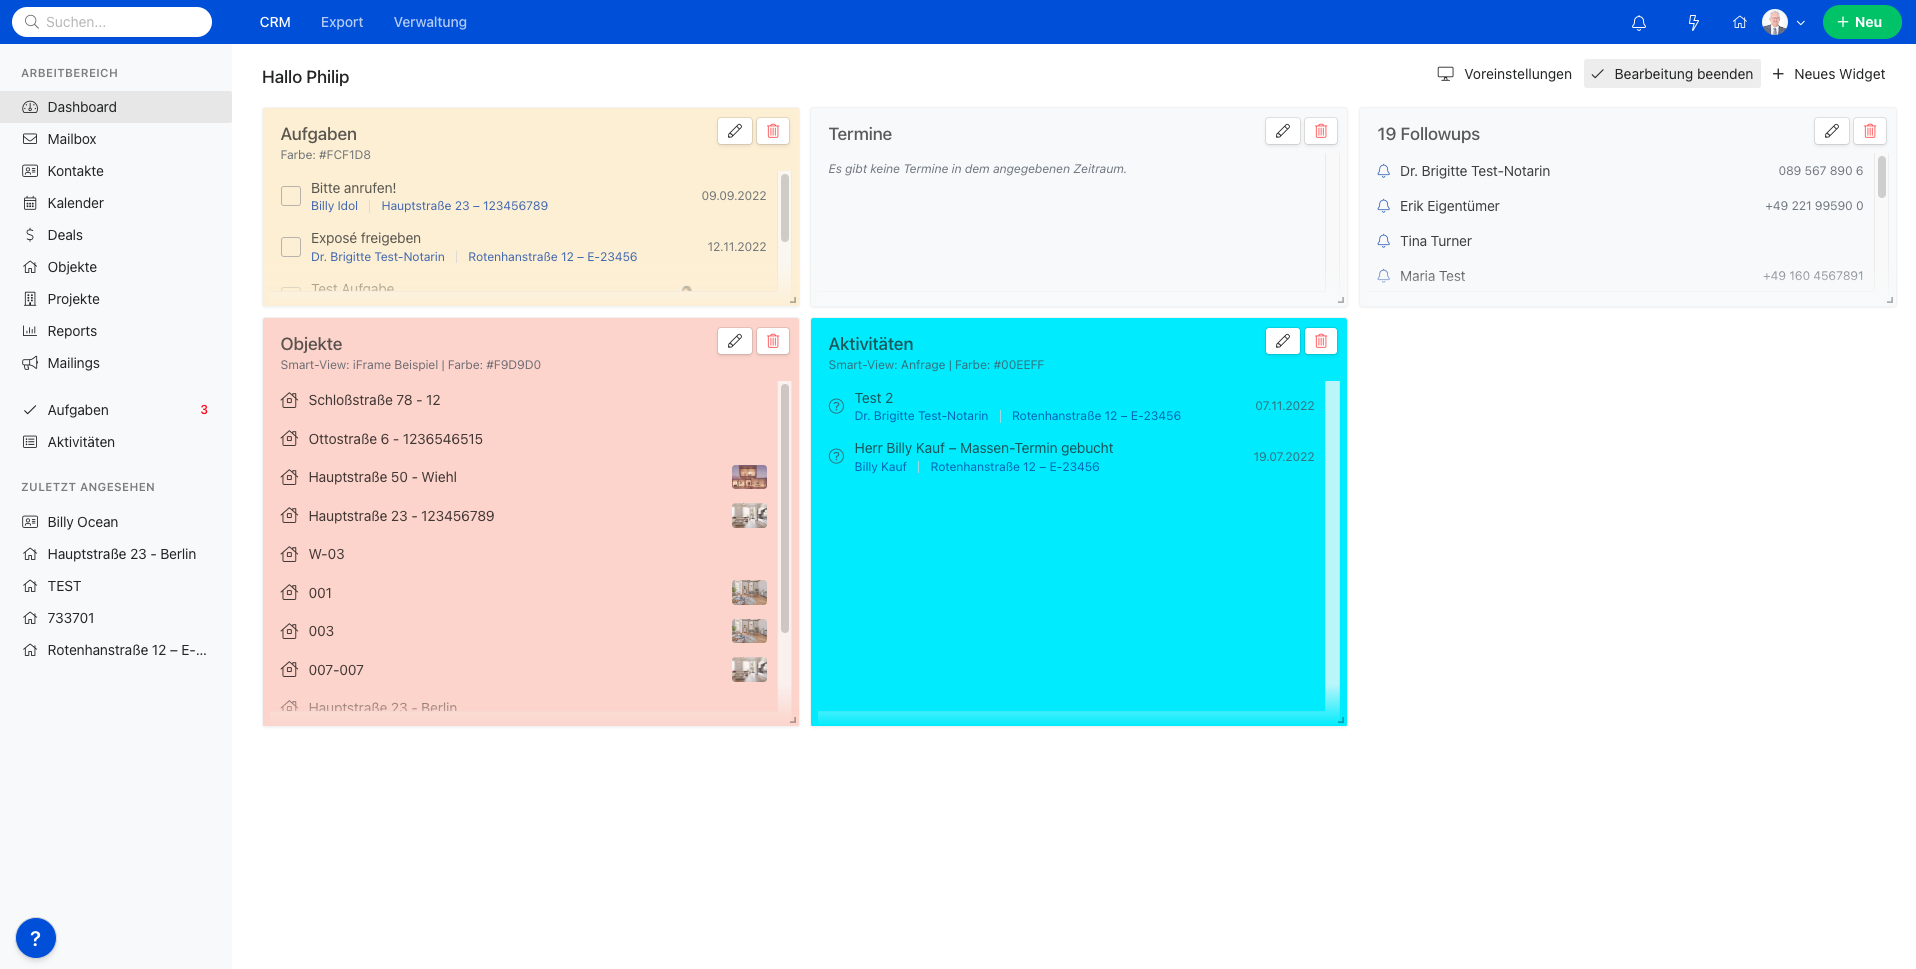
Task: Edit the 19 Followups widget
Action: coord(1831,131)
